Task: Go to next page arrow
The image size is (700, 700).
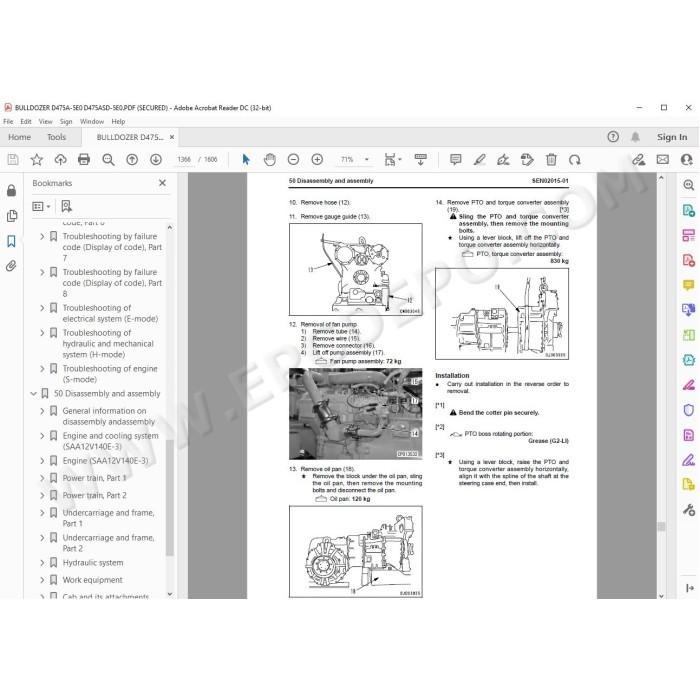Action: coord(156,159)
